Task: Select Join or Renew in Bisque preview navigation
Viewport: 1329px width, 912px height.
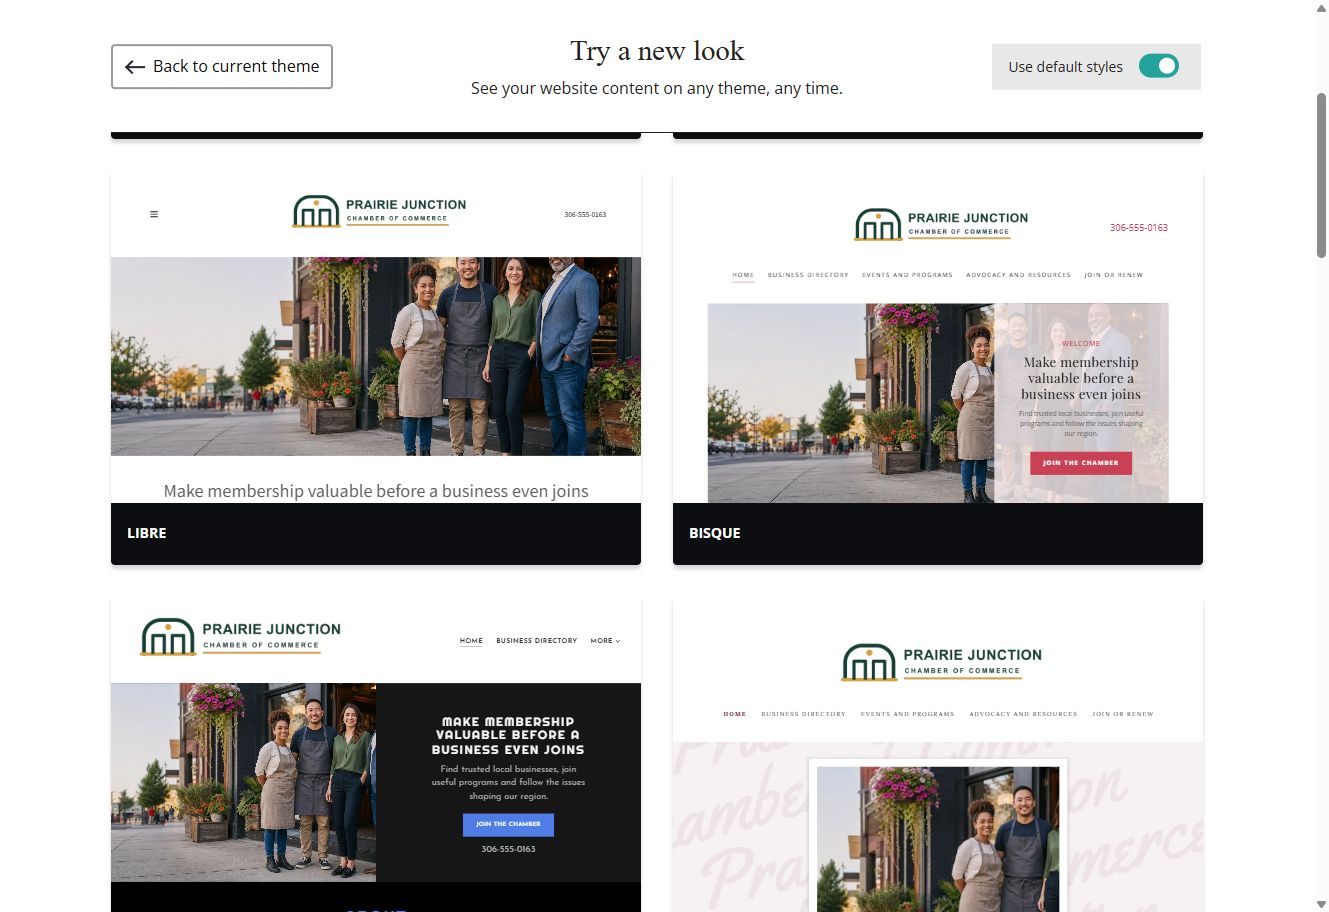Action: (x=1114, y=275)
